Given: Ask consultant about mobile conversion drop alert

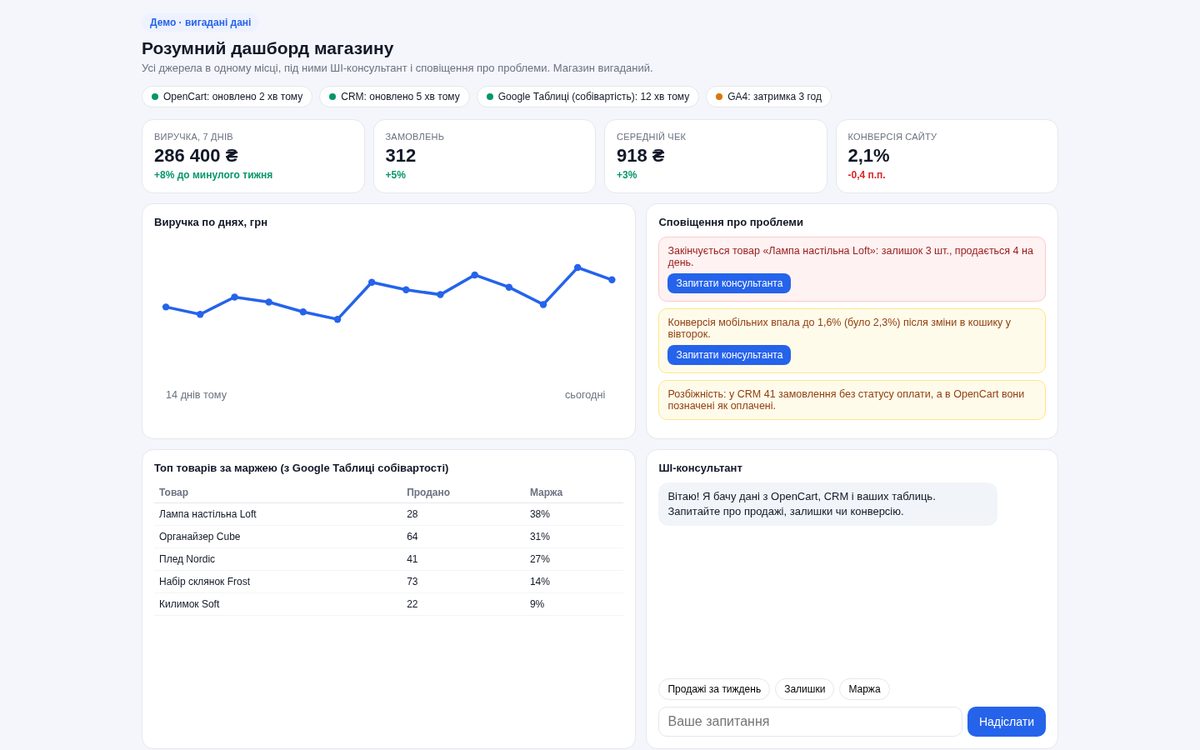Looking at the screenshot, I should coord(729,355).
